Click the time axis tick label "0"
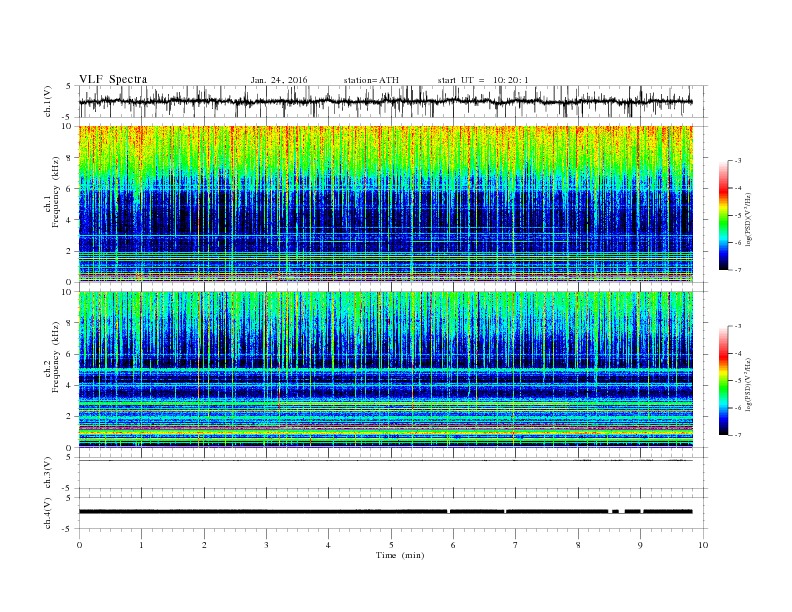This screenshot has width=792, height=612. point(79,545)
